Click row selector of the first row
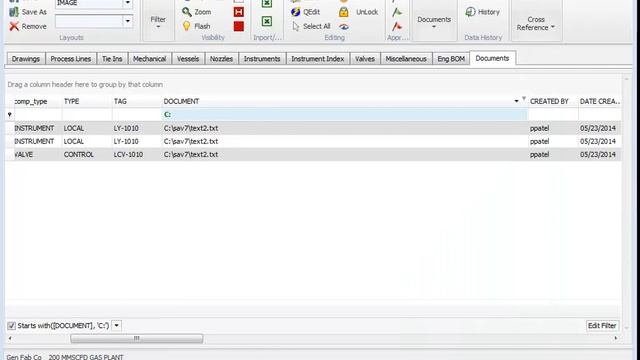The height and width of the screenshot is (360, 640). 10,128
